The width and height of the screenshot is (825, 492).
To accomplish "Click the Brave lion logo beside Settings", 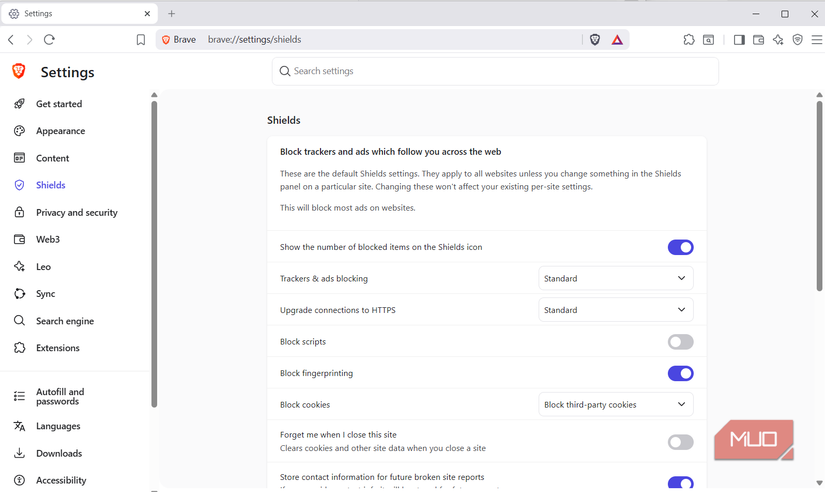I will [19, 71].
